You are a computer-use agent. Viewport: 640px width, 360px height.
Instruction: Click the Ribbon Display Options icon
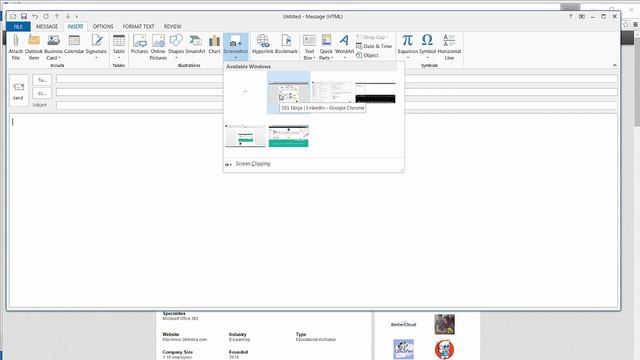[x=582, y=16]
